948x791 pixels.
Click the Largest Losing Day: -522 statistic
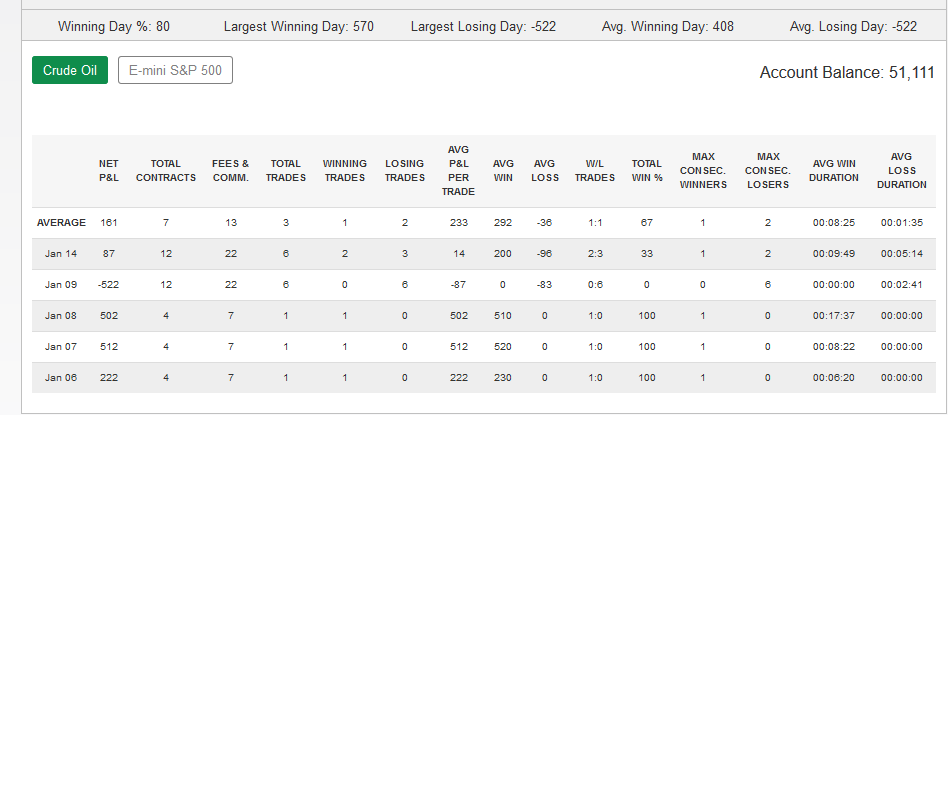point(483,27)
